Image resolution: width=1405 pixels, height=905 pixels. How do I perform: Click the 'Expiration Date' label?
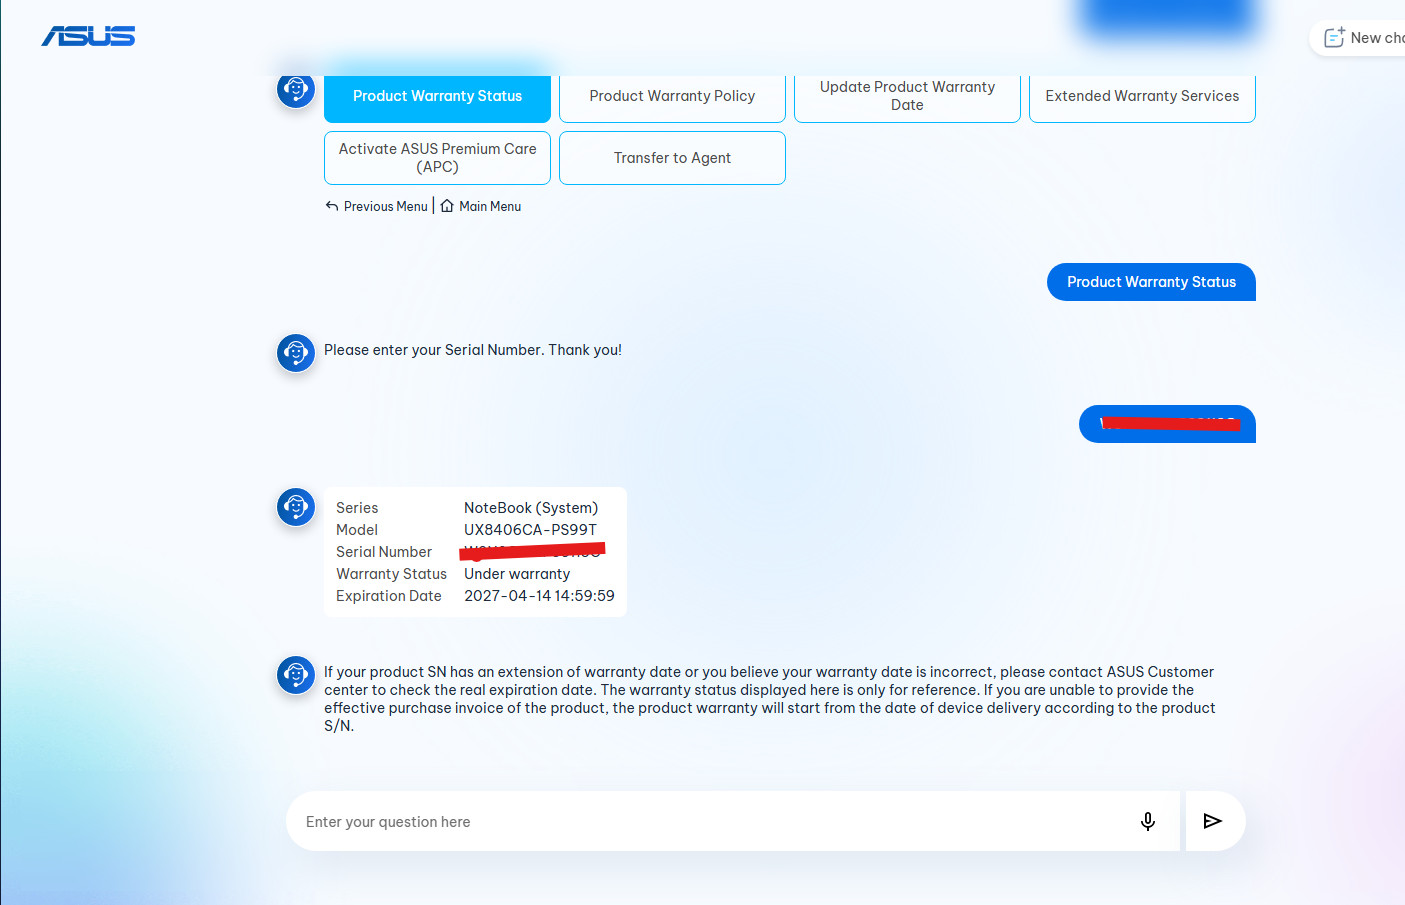click(389, 596)
